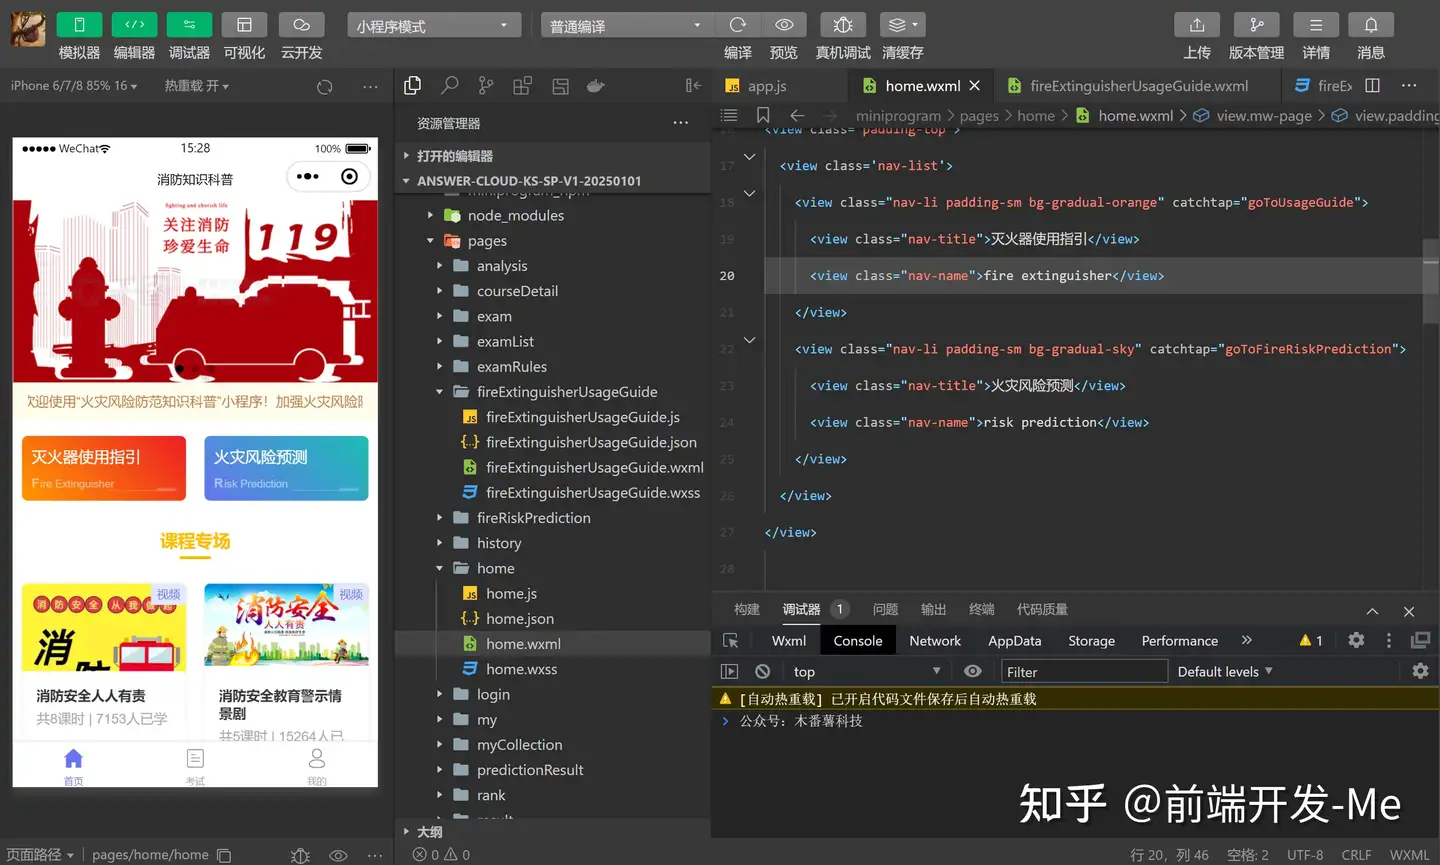The height and width of the screenshot is (865, 1440).
Task: Open hot reload (热重载) dropdown
Action: coord(197,86)
